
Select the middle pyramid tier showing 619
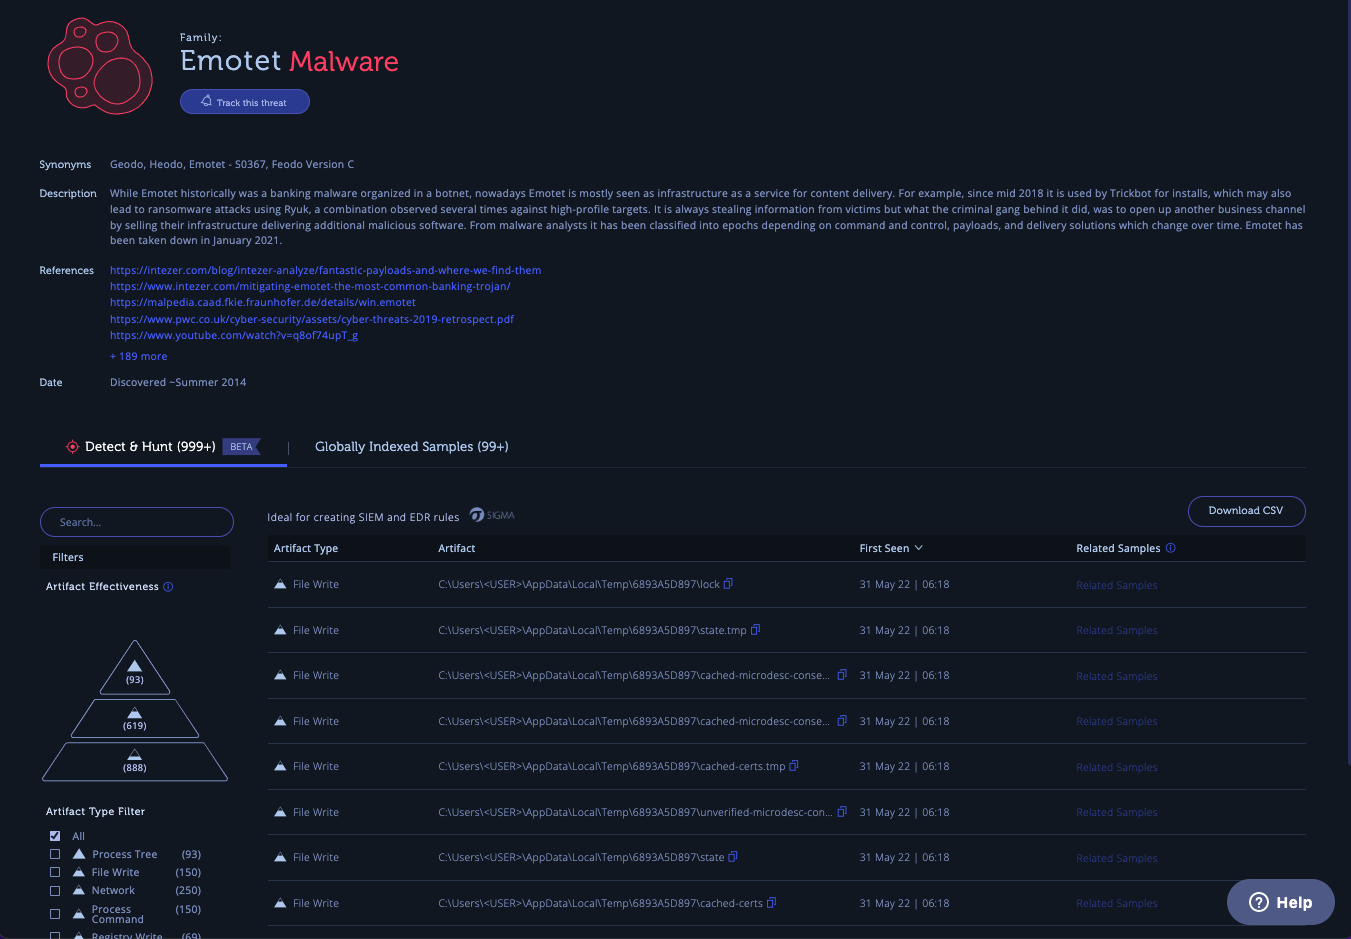pos(135,717)
